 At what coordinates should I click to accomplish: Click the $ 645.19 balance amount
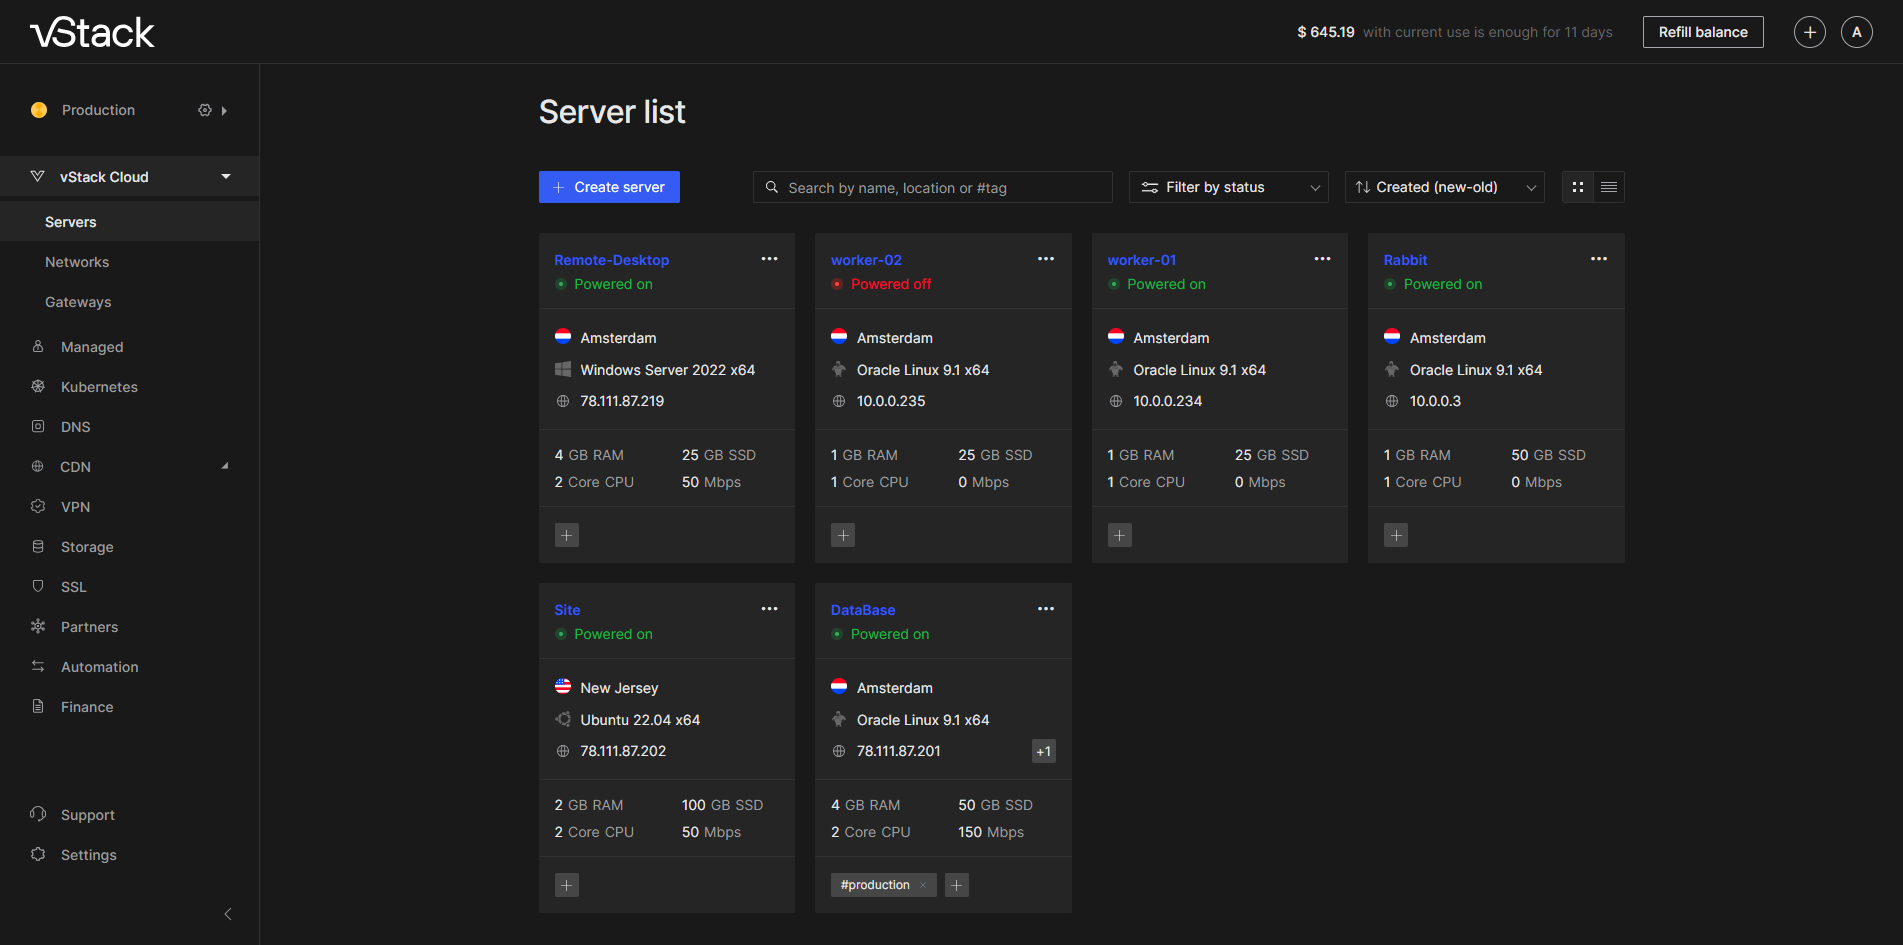pyautogui.click(x=1326, y=32)
